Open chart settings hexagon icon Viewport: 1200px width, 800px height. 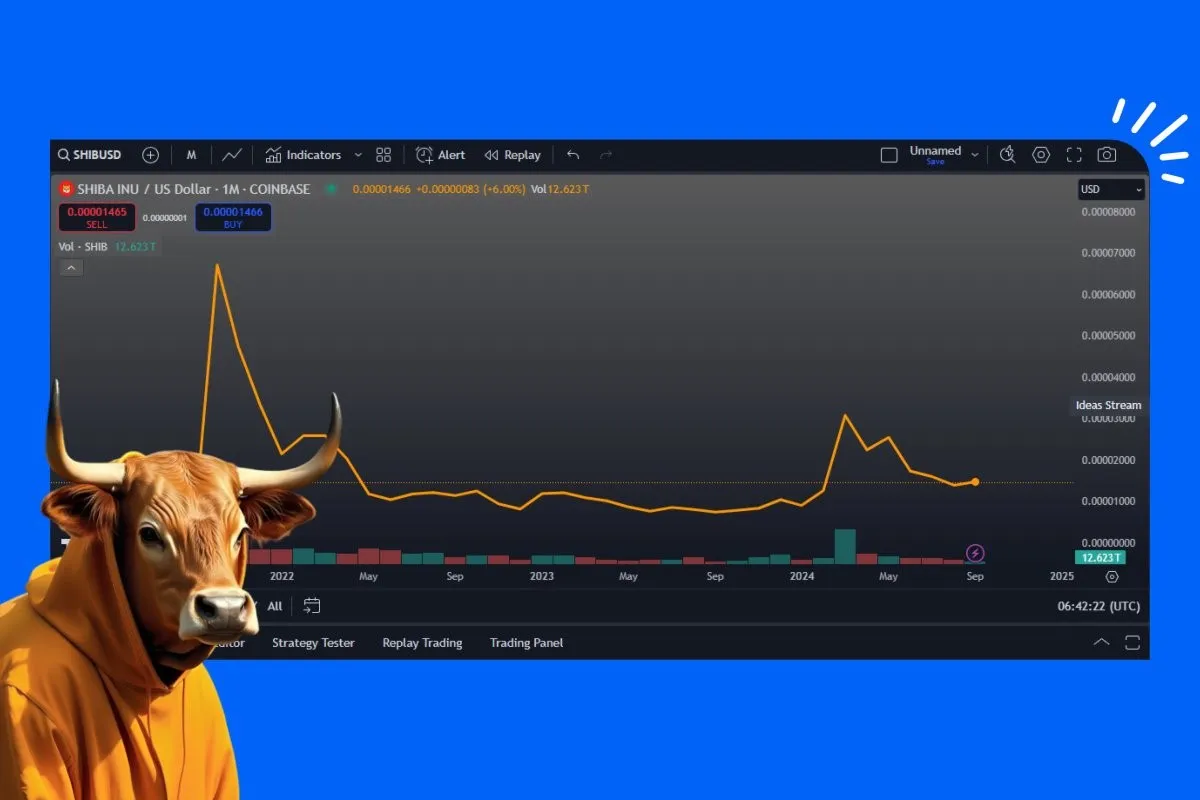tap(1041, 155)
